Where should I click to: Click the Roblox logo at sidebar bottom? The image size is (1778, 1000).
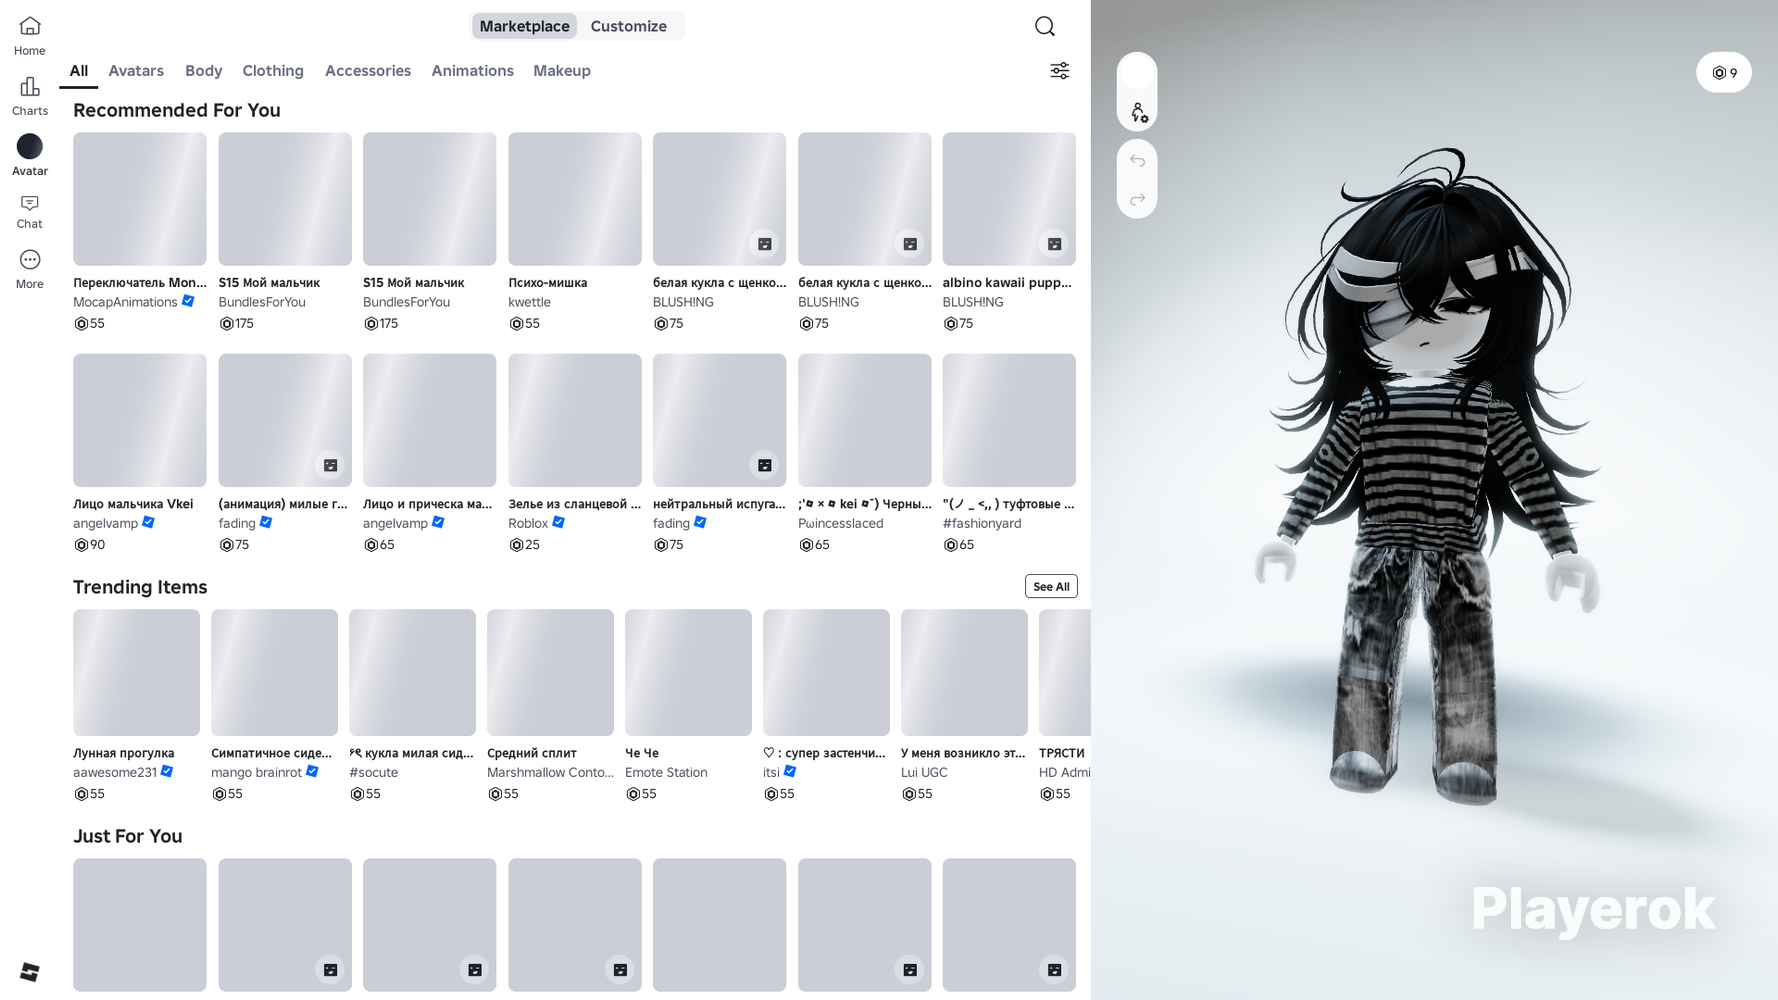(30, 972)
